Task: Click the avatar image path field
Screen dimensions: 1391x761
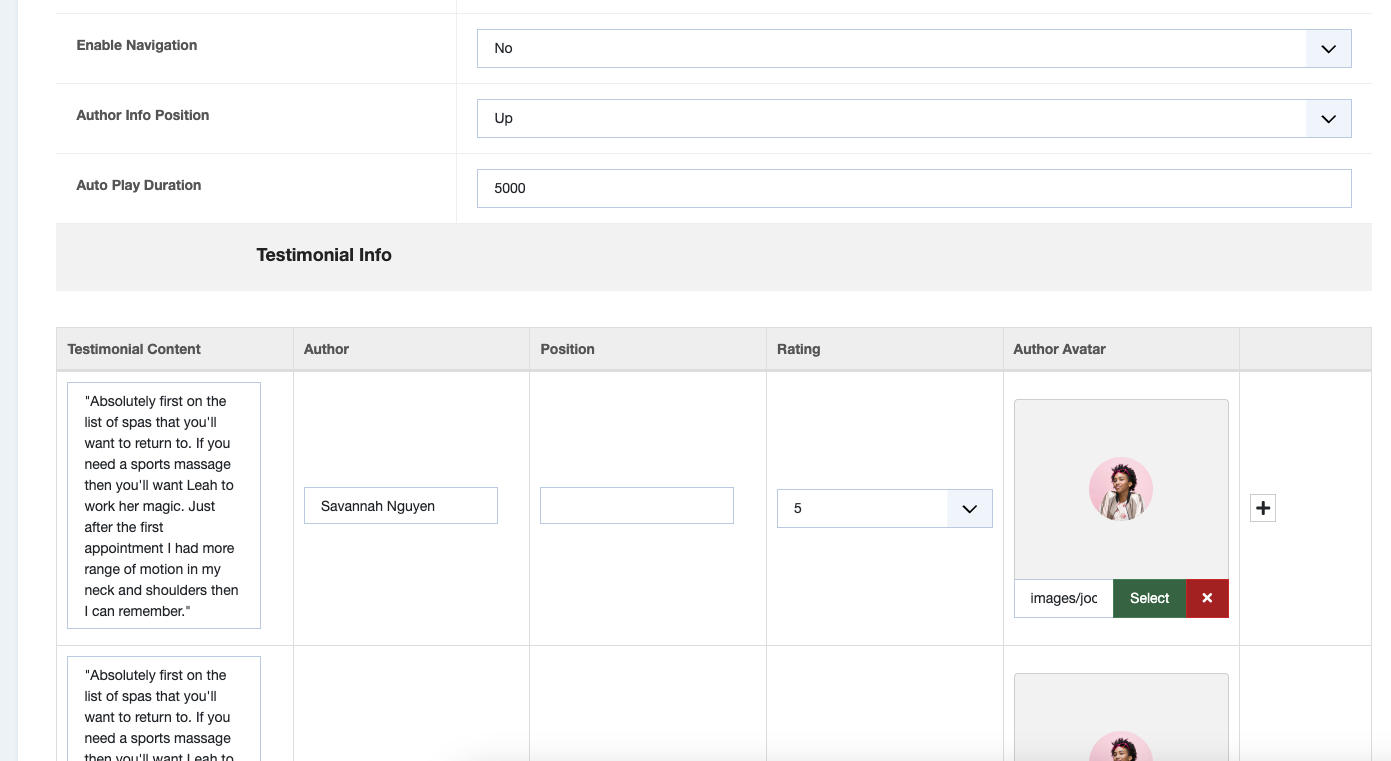Action: click(x=1063, y=598)
